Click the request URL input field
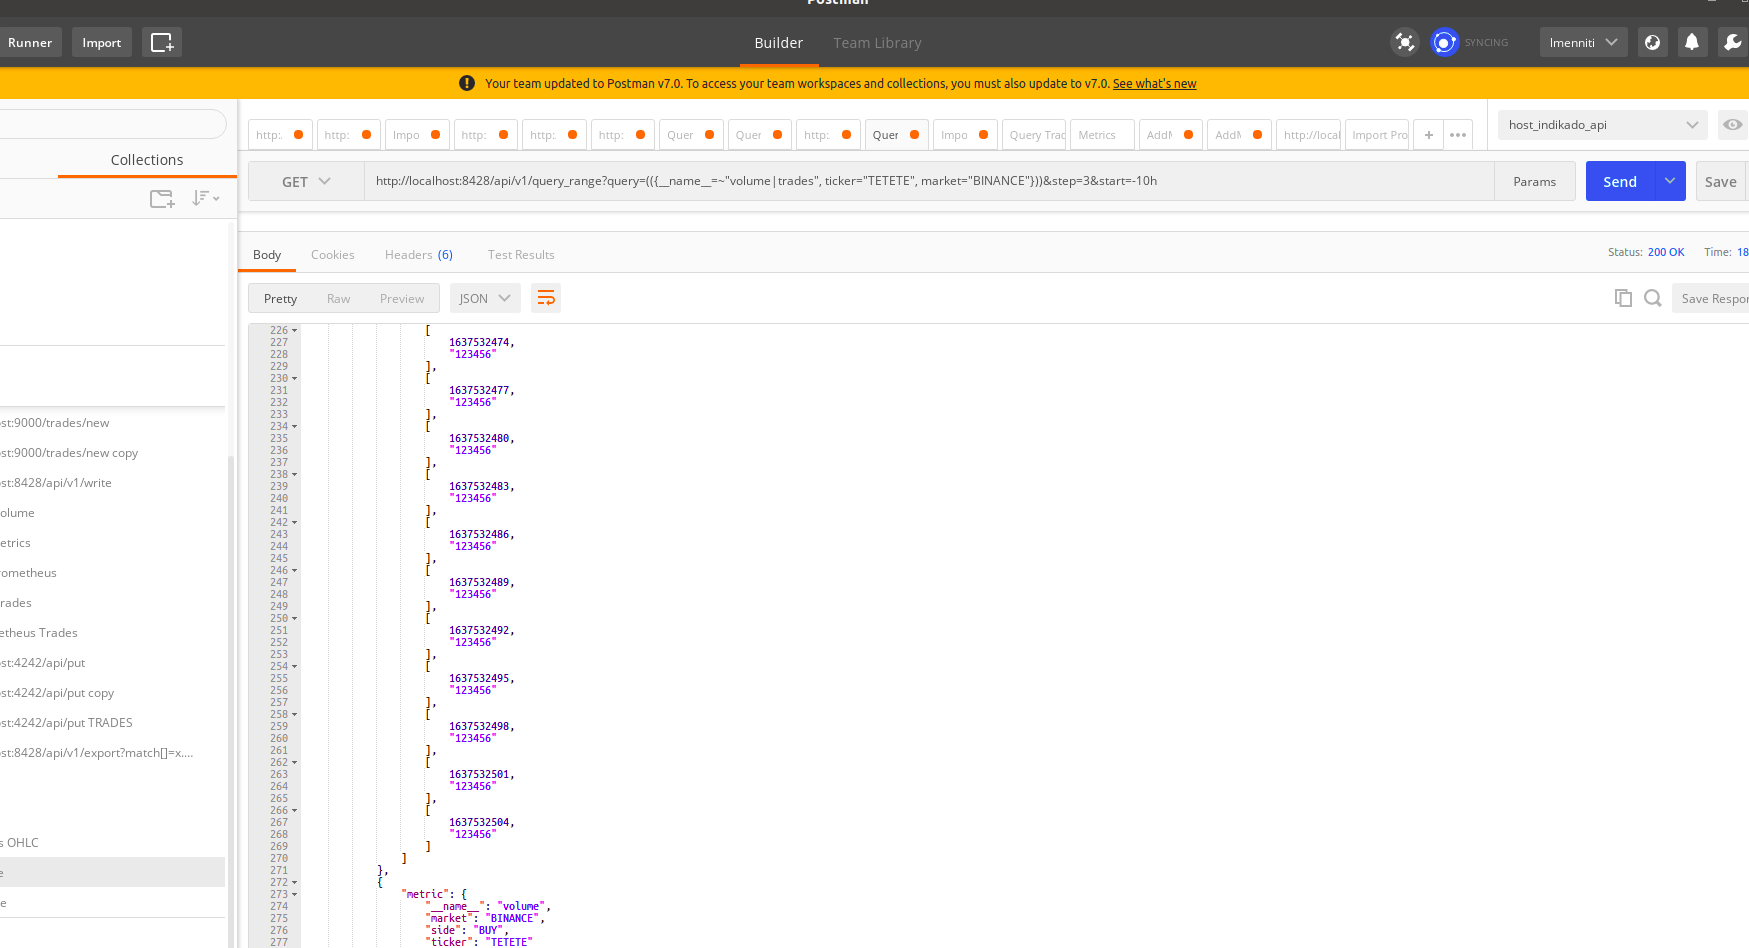Screen dimensions: 1749x948 929,181
